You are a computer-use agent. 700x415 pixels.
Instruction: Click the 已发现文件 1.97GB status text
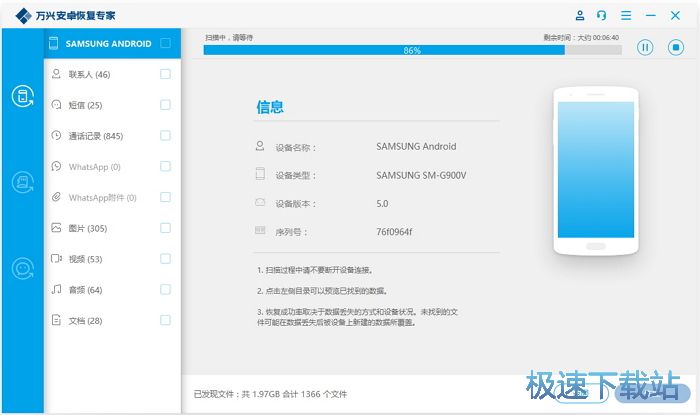tap(270, 394)
